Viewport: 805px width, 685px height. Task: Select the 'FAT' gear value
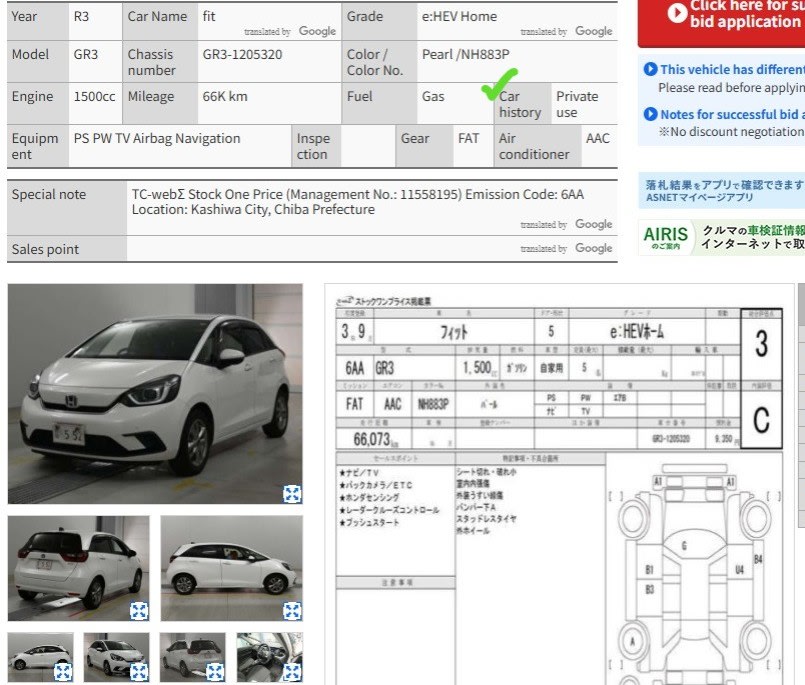tap(468, 139)
